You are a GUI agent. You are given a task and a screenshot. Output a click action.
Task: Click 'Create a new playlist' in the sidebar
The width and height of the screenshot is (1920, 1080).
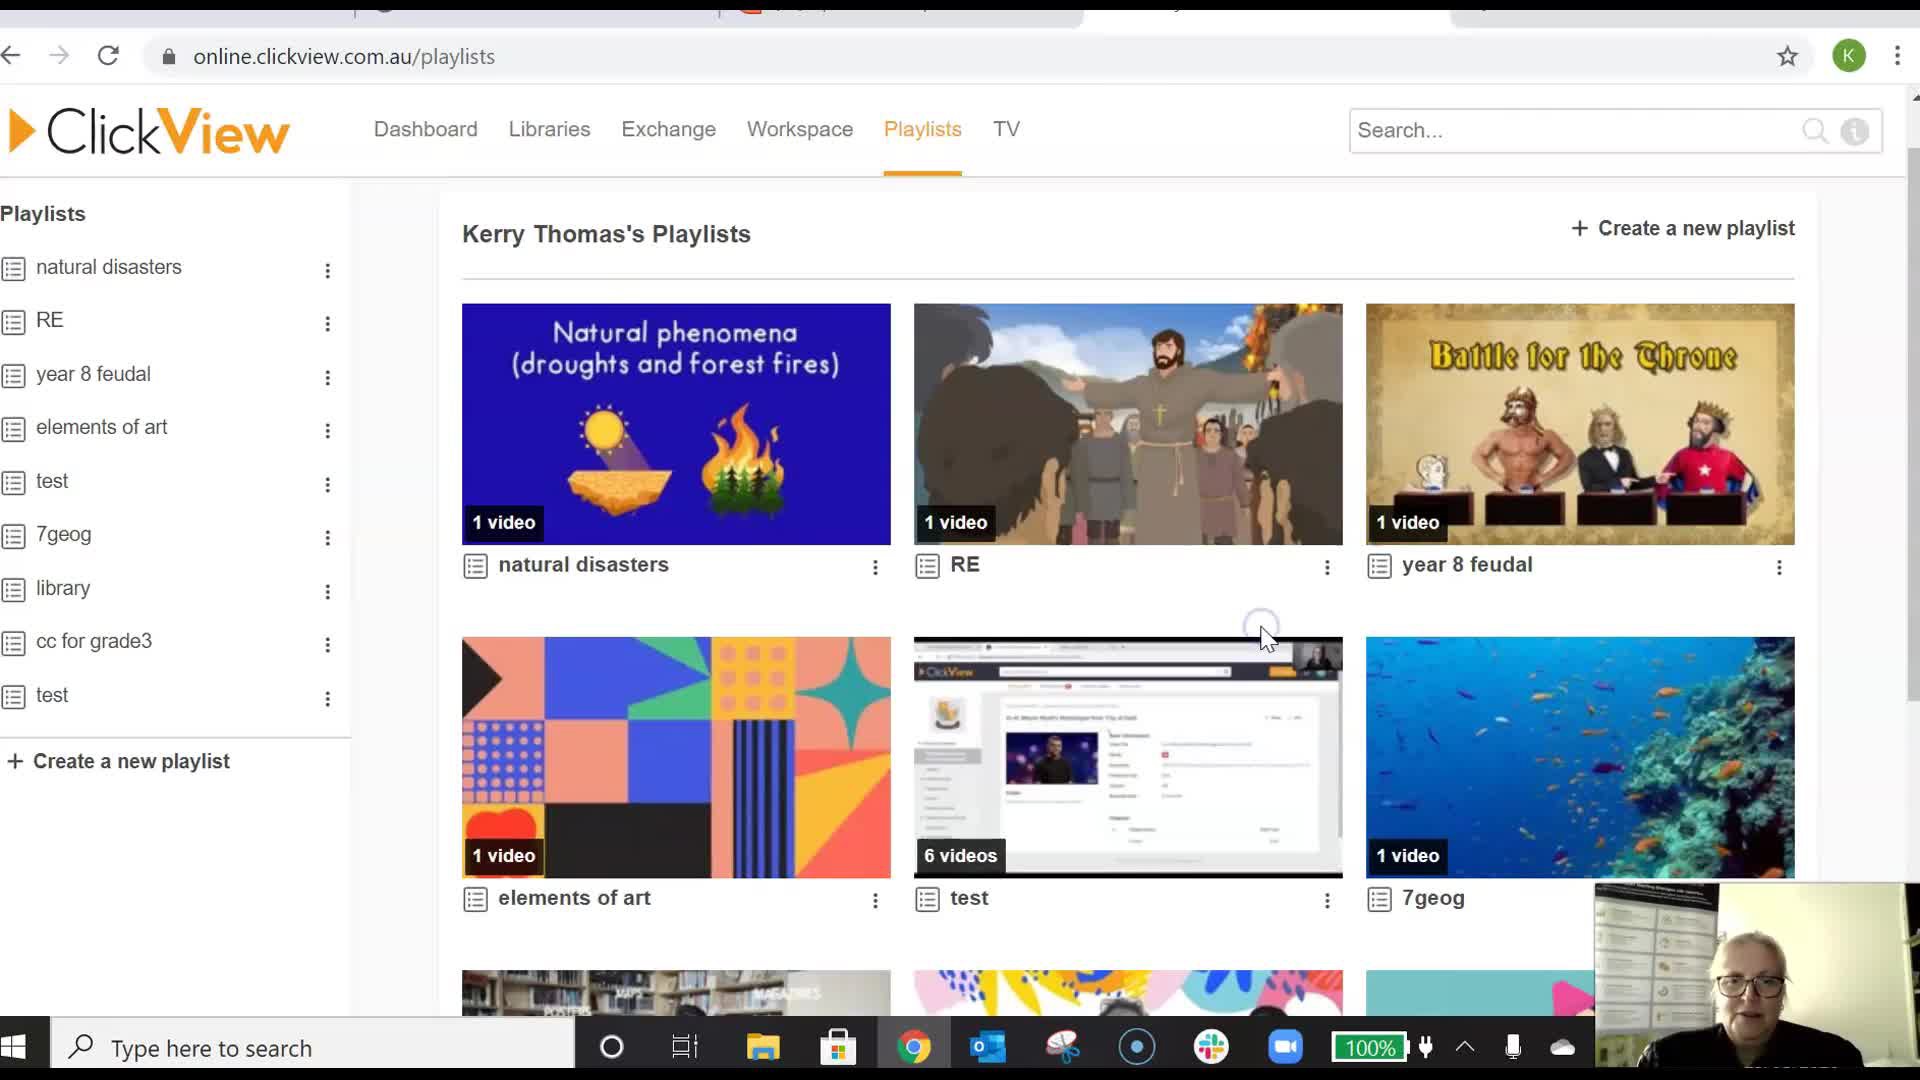point(119,761)
